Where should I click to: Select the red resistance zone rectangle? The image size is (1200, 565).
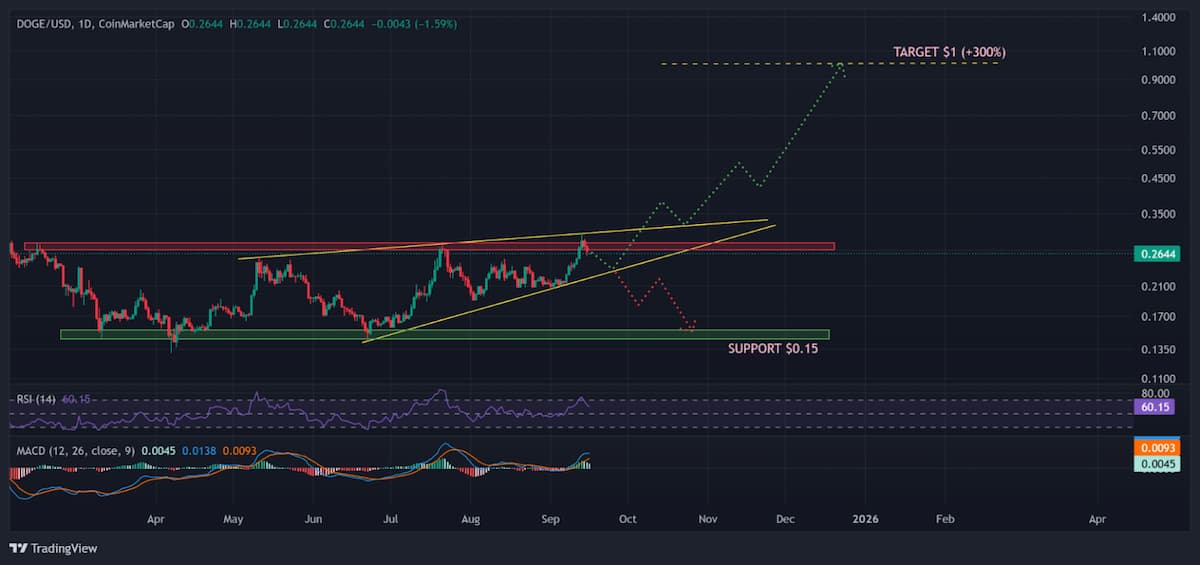(429, 246)
